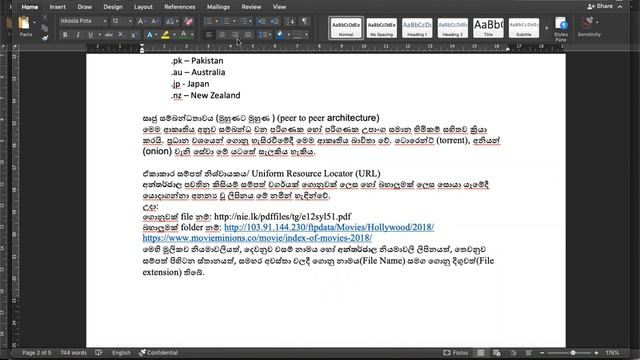The height and width of the screenshot is (360, 640).
Task: Clear all formatting eraser icon
Action: coord(188,21)
